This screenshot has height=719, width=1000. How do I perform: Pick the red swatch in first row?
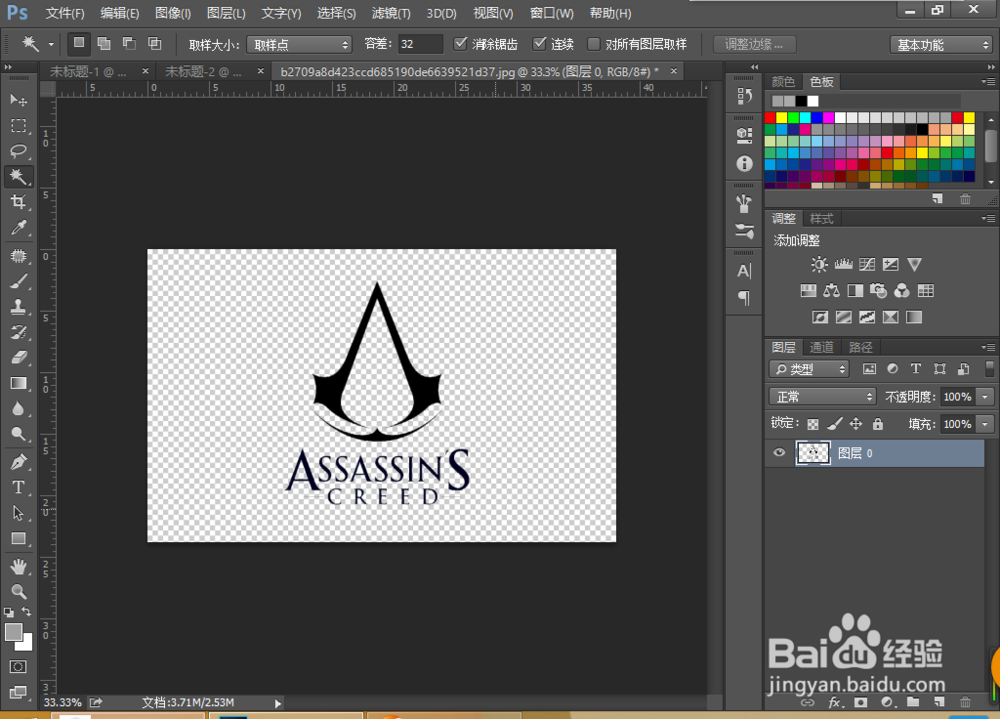[x=770, y=118]
